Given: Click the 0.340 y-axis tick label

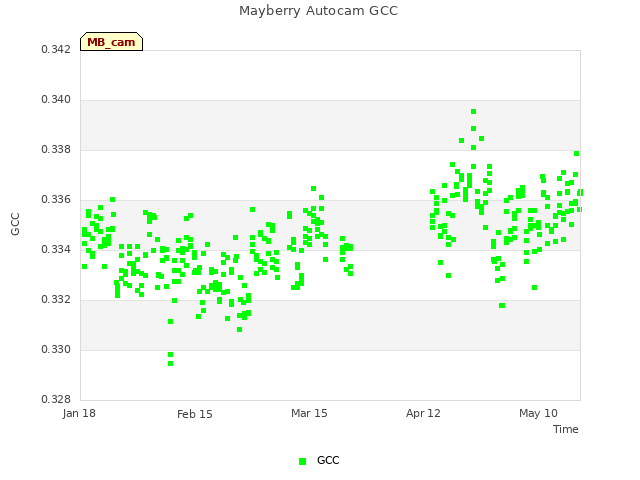Looking at the screenshot, I should [x=56, y=100].
